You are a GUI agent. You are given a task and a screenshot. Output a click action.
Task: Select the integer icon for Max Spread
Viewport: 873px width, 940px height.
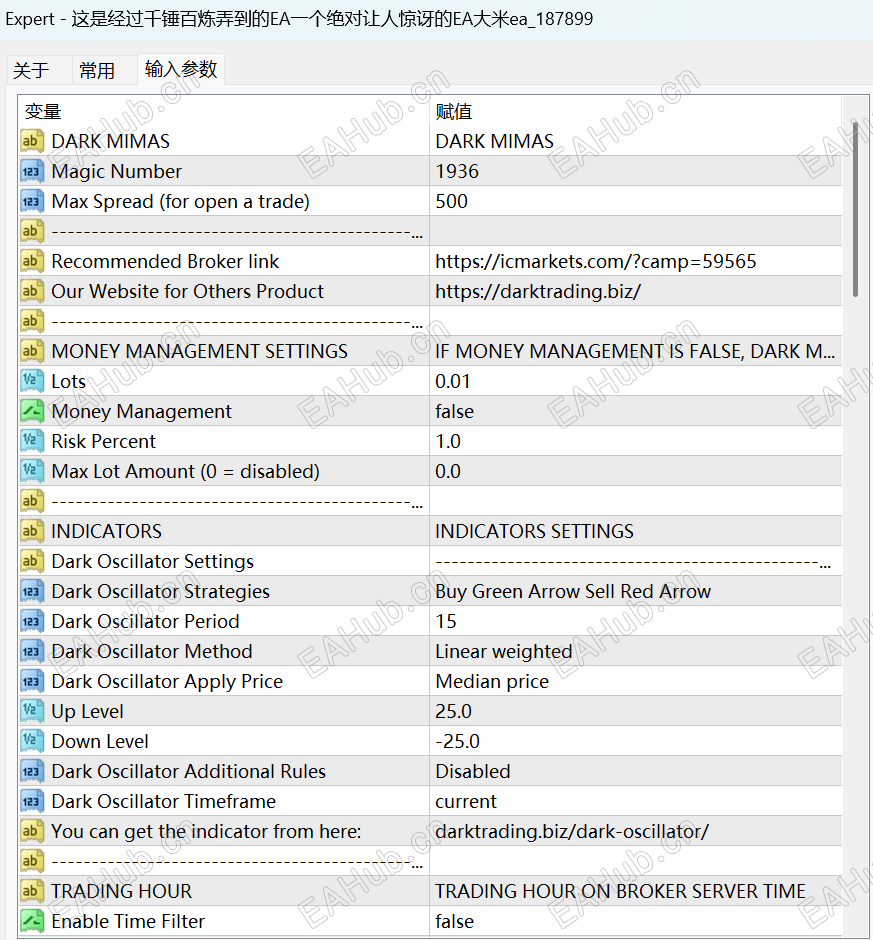point(32,201)
